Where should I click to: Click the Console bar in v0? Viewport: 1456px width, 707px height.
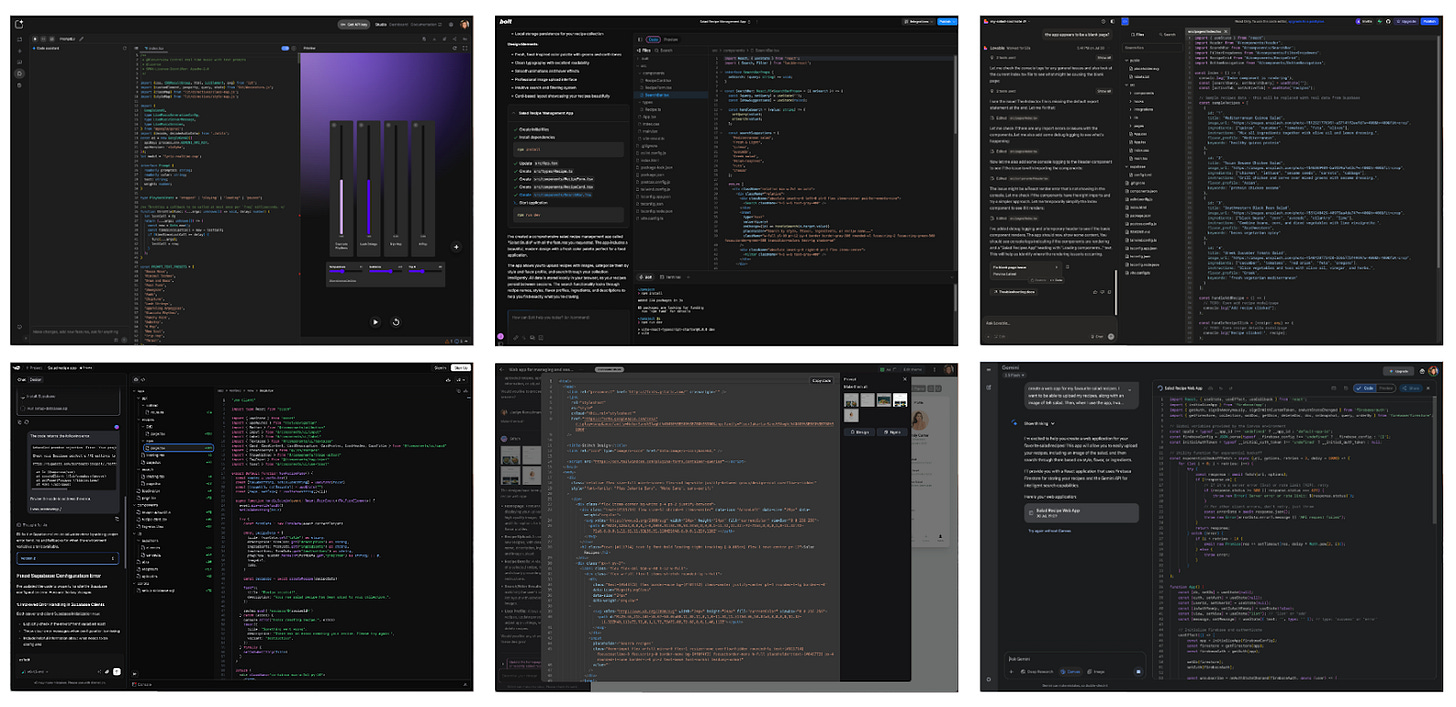[300, 684]
